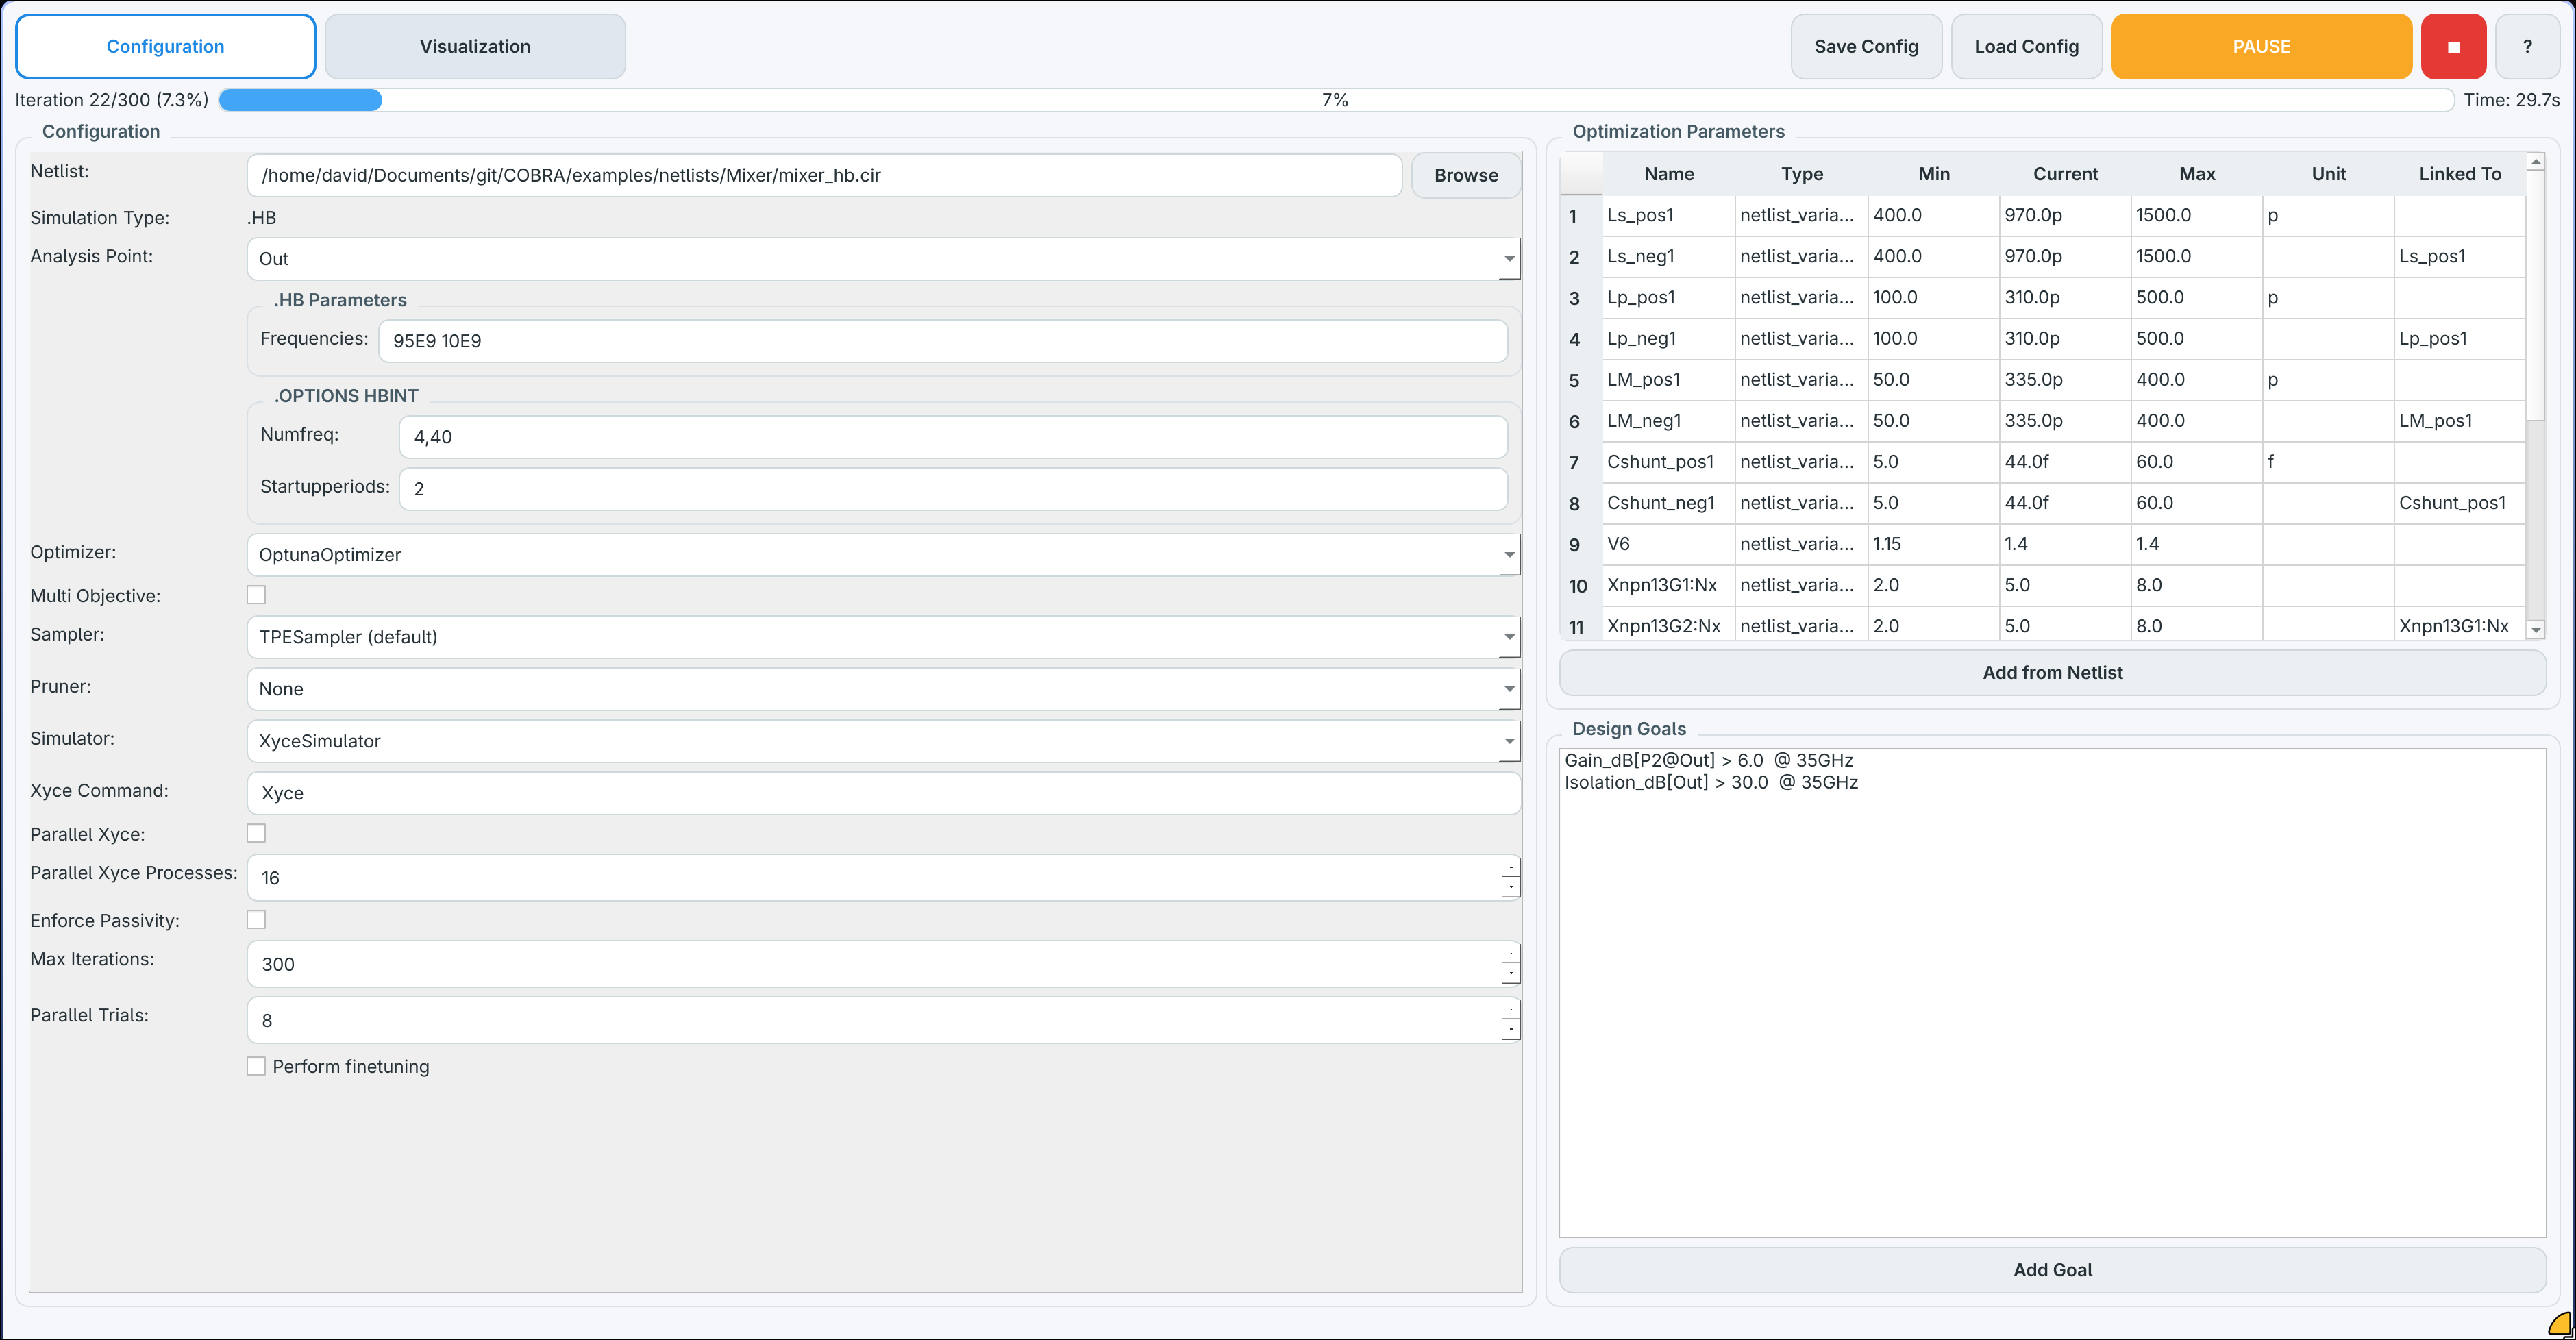Click Load Config
Screen dimensions: 2576x1340
coord(2026,47)
